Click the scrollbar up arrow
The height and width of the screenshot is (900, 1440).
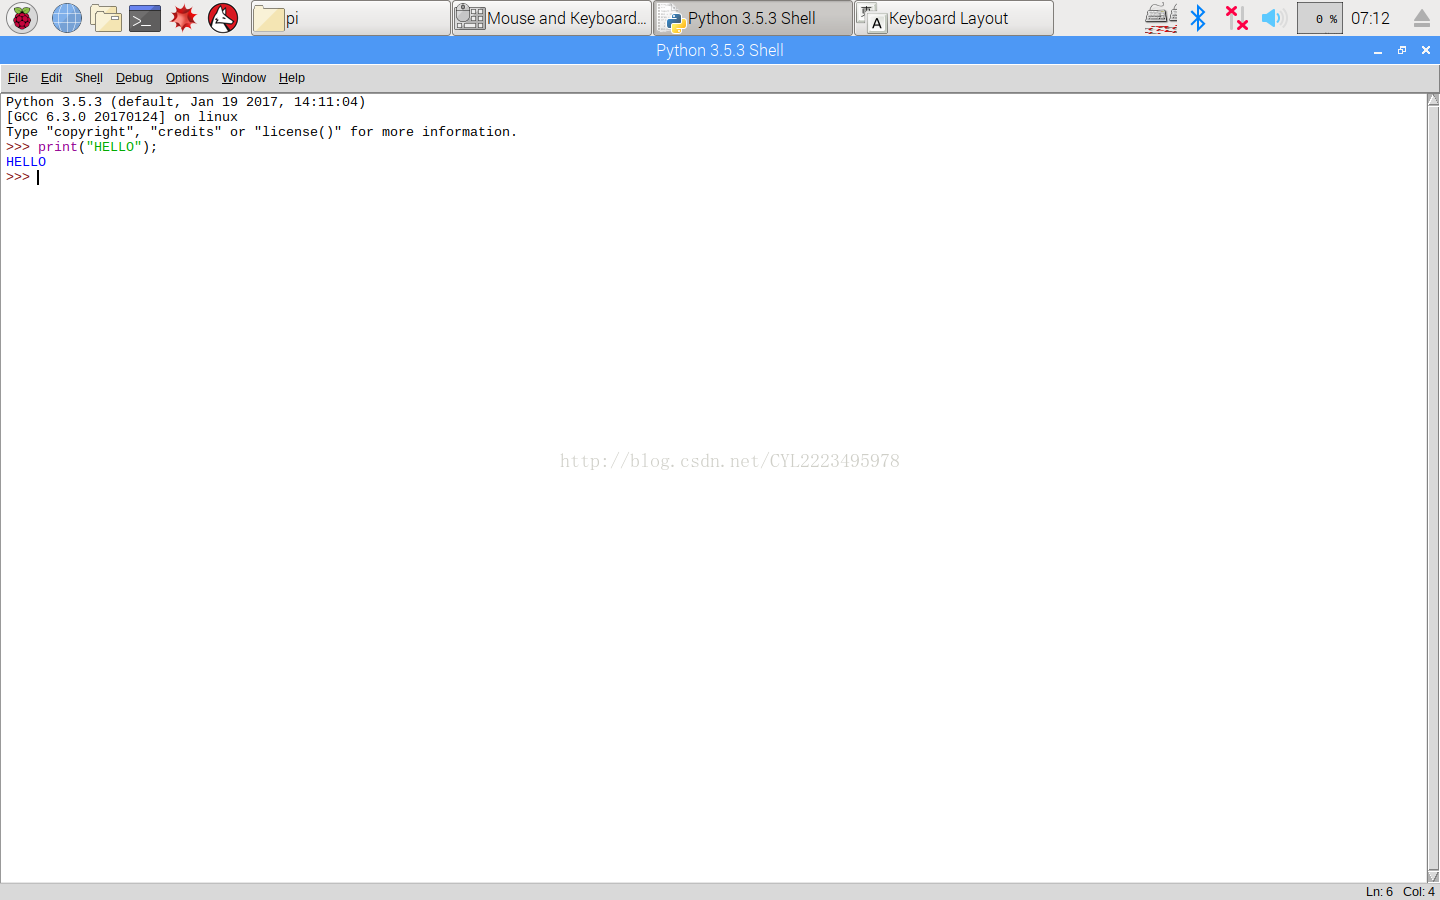tap(1433, 100)
